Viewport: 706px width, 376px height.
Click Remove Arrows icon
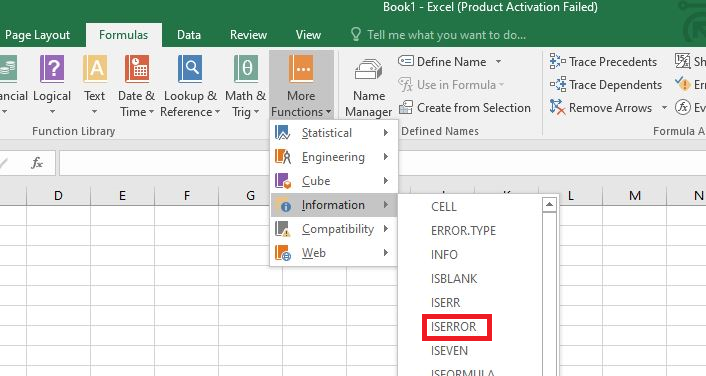557,107
